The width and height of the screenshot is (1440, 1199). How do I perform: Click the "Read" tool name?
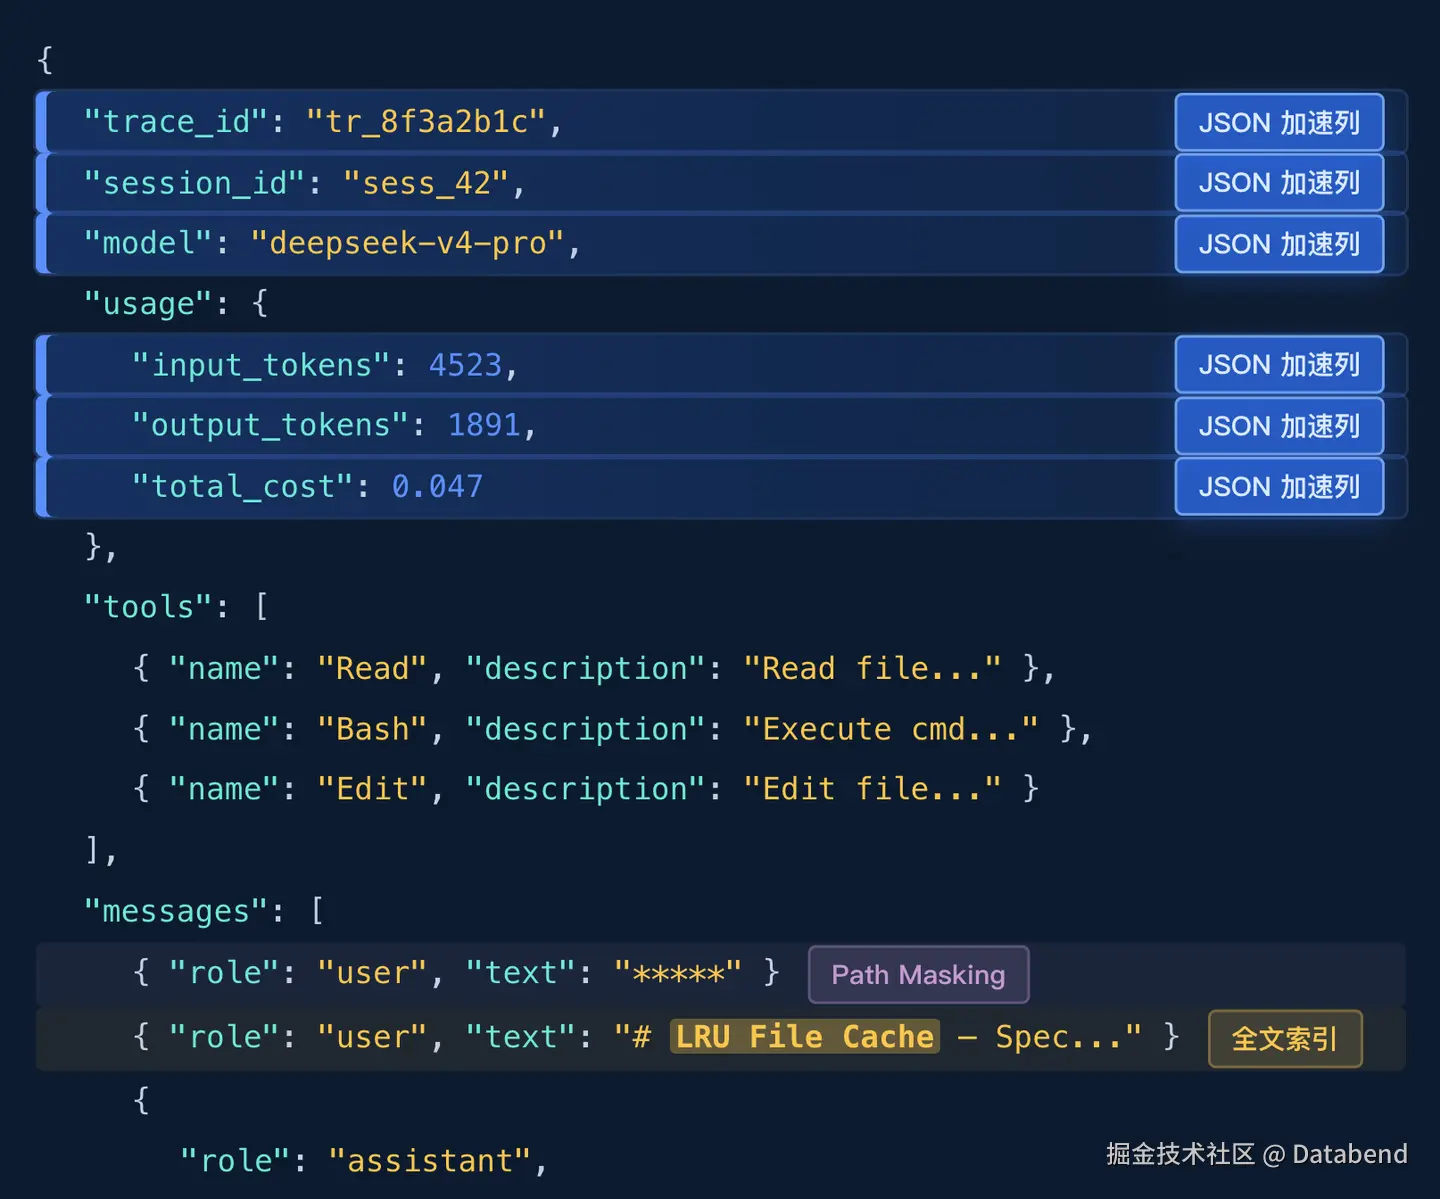[x=372, y=668]
